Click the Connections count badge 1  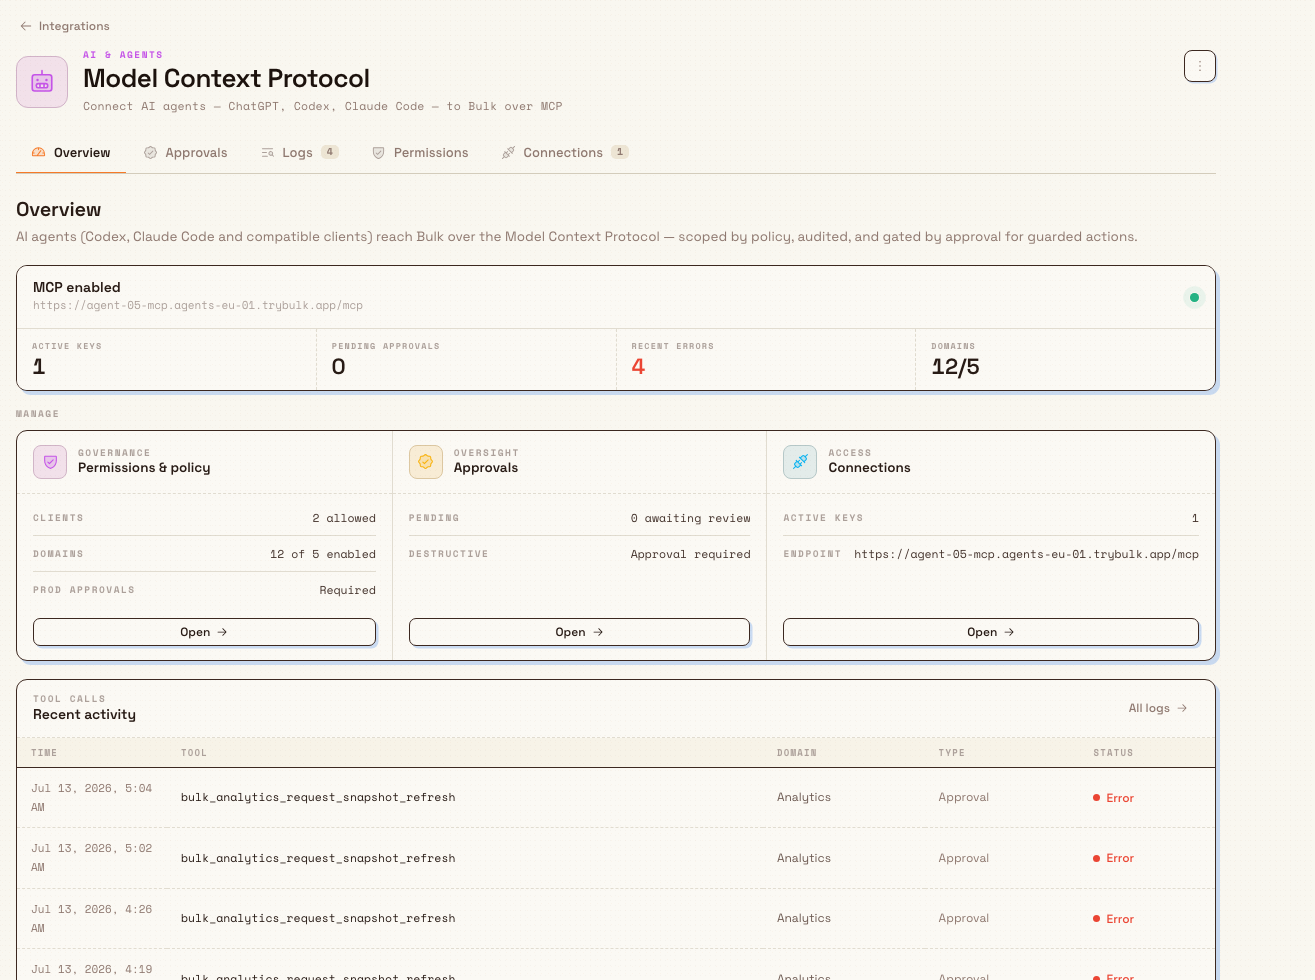coord(620,152)
